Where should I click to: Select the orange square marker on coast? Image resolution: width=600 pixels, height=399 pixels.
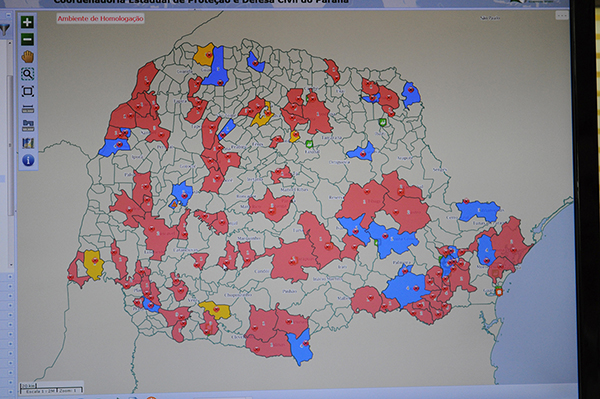[499, 292]
